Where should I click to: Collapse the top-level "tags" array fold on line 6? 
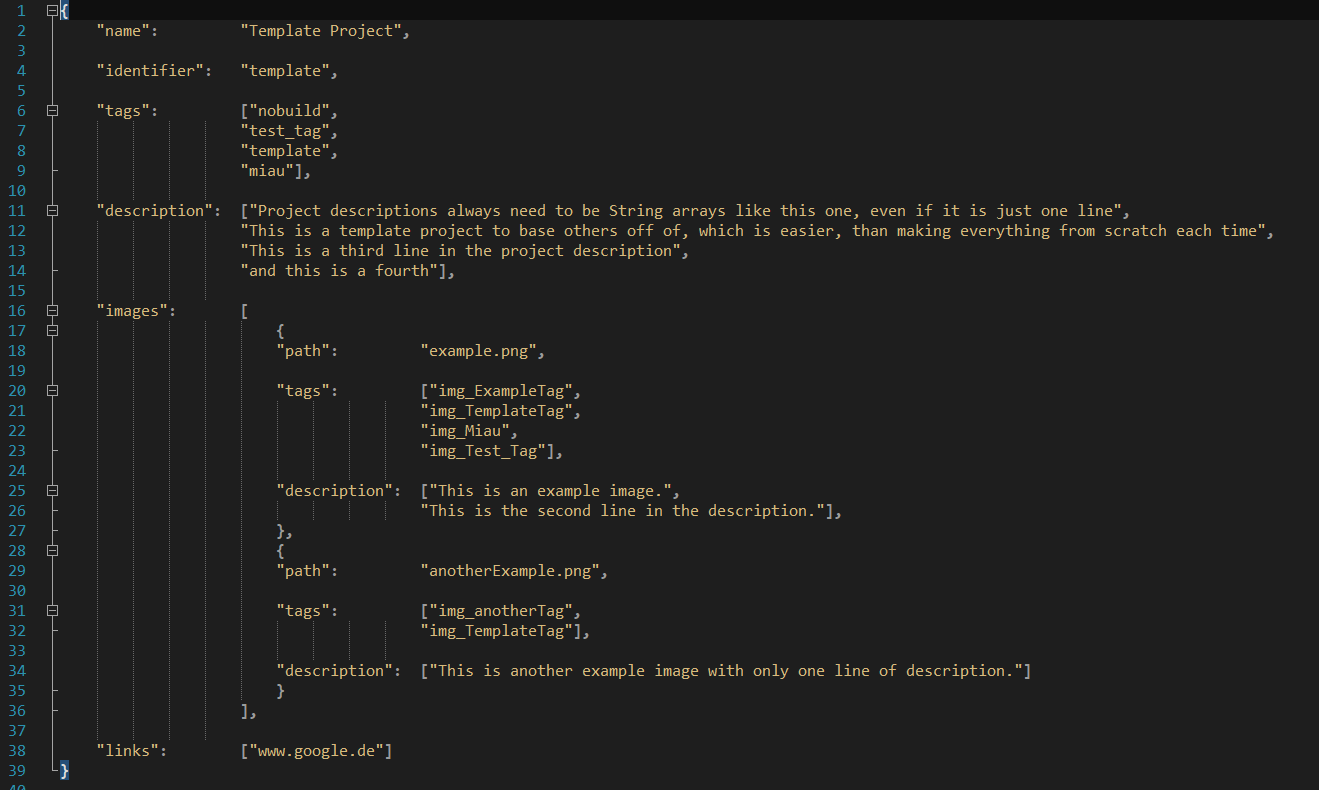coord(53,111)
